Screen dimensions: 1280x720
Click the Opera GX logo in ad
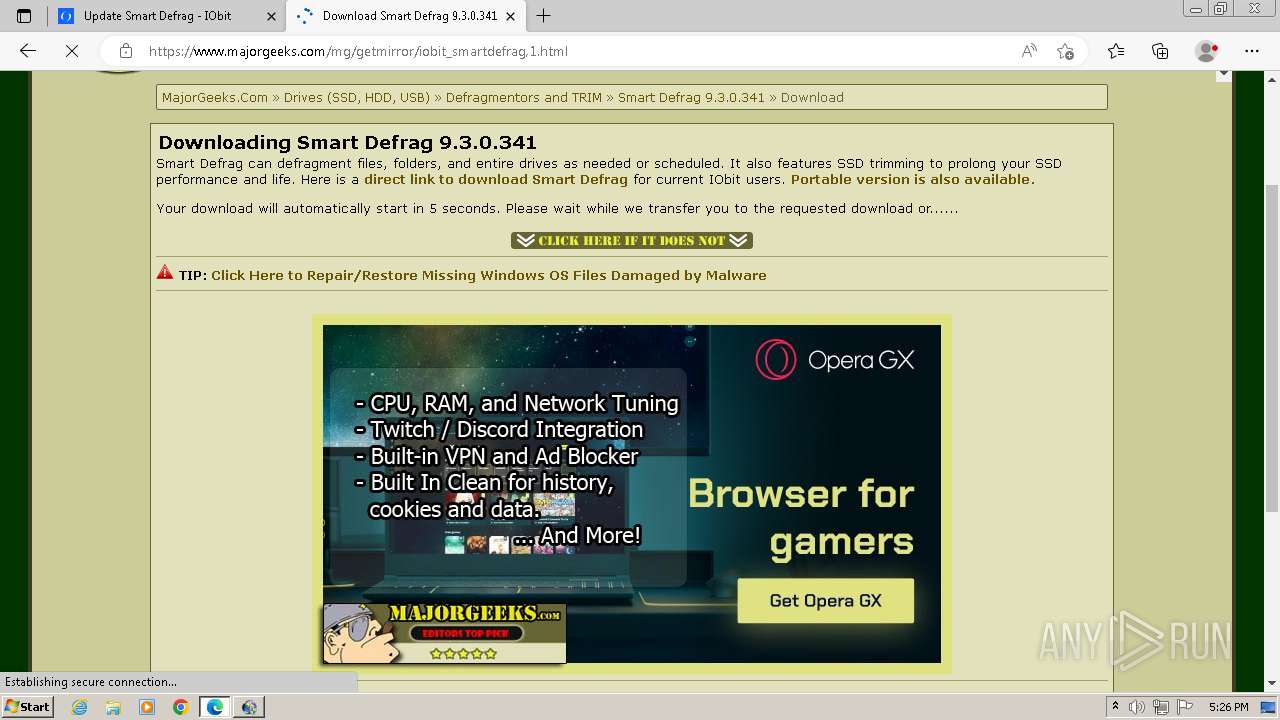[x=835, y=360]
